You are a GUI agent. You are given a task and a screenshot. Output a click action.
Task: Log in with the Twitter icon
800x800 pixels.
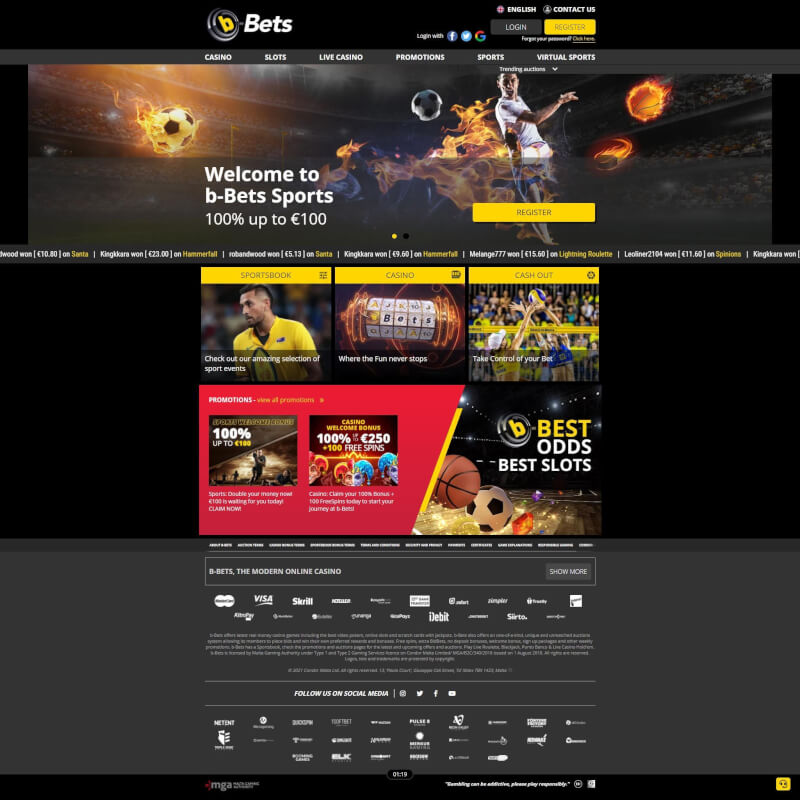466,36
